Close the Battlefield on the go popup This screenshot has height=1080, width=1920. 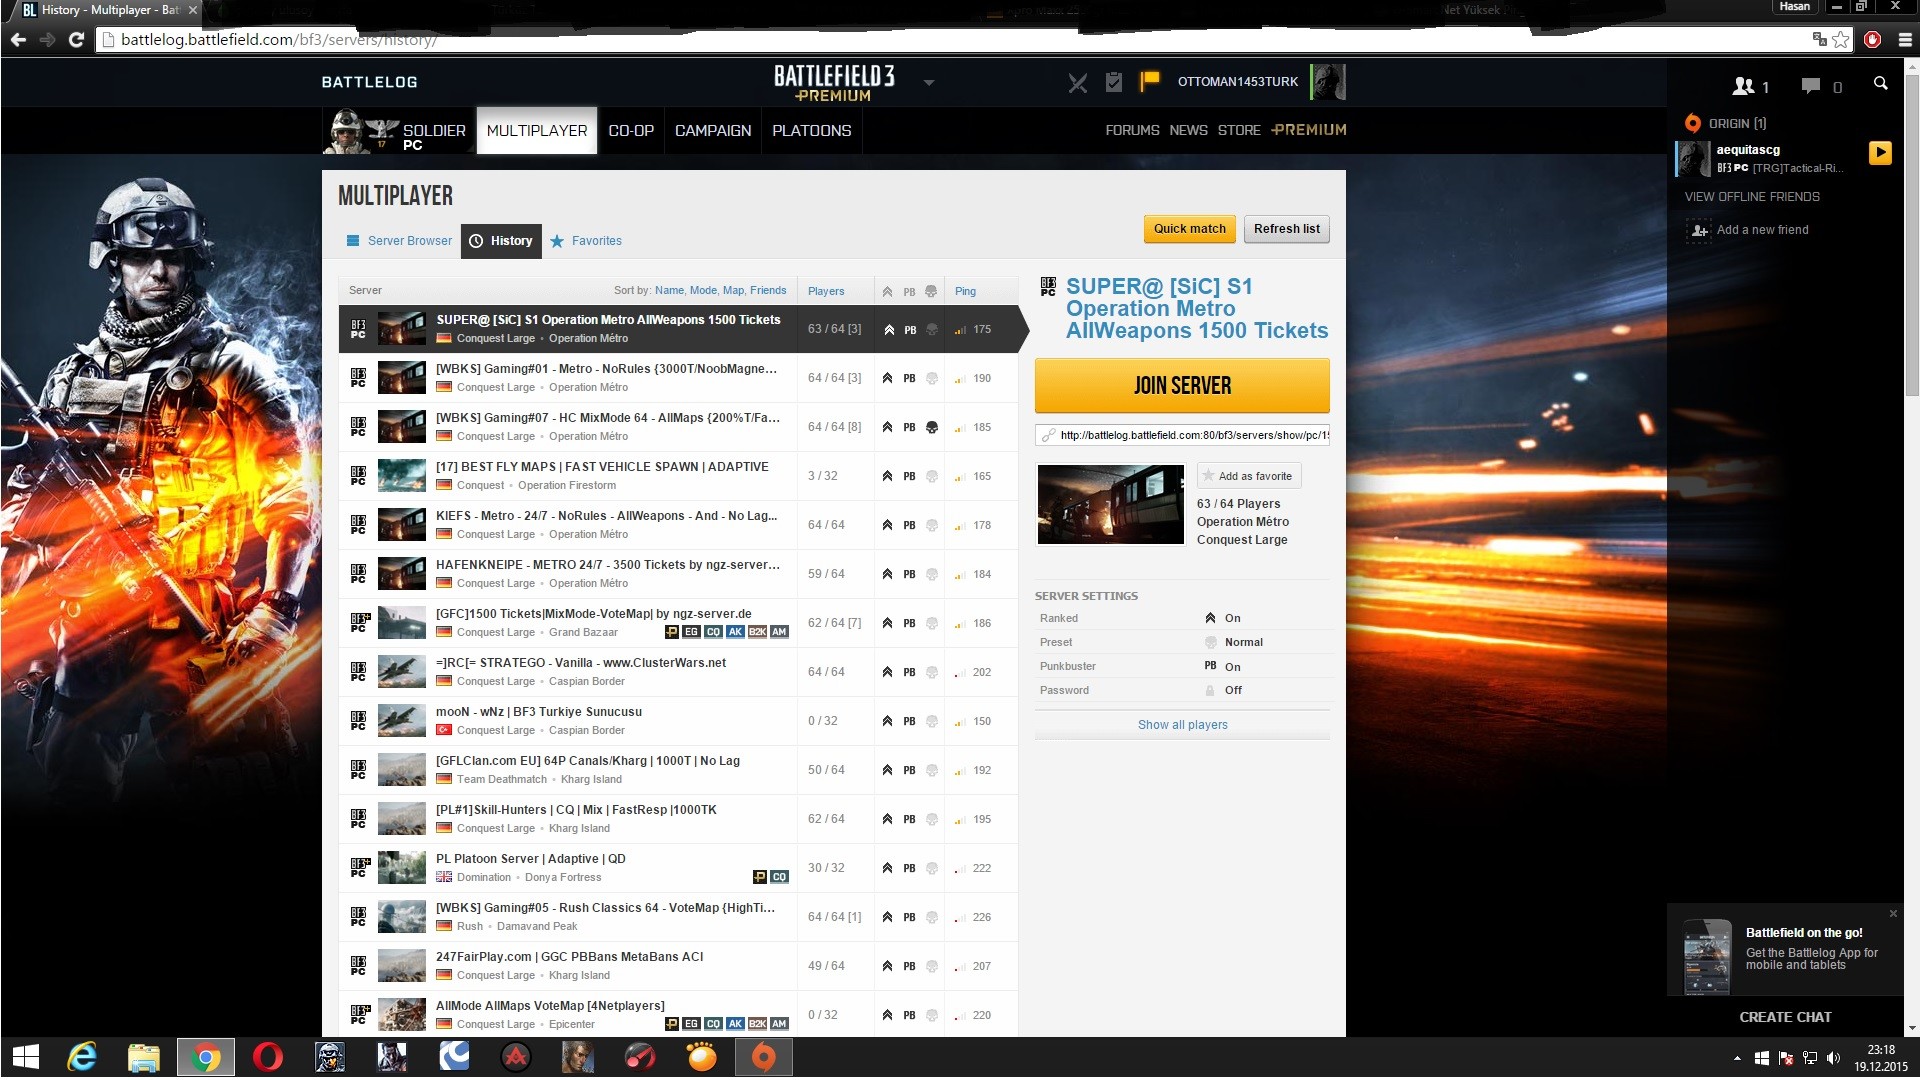(x=1892, y=913)
